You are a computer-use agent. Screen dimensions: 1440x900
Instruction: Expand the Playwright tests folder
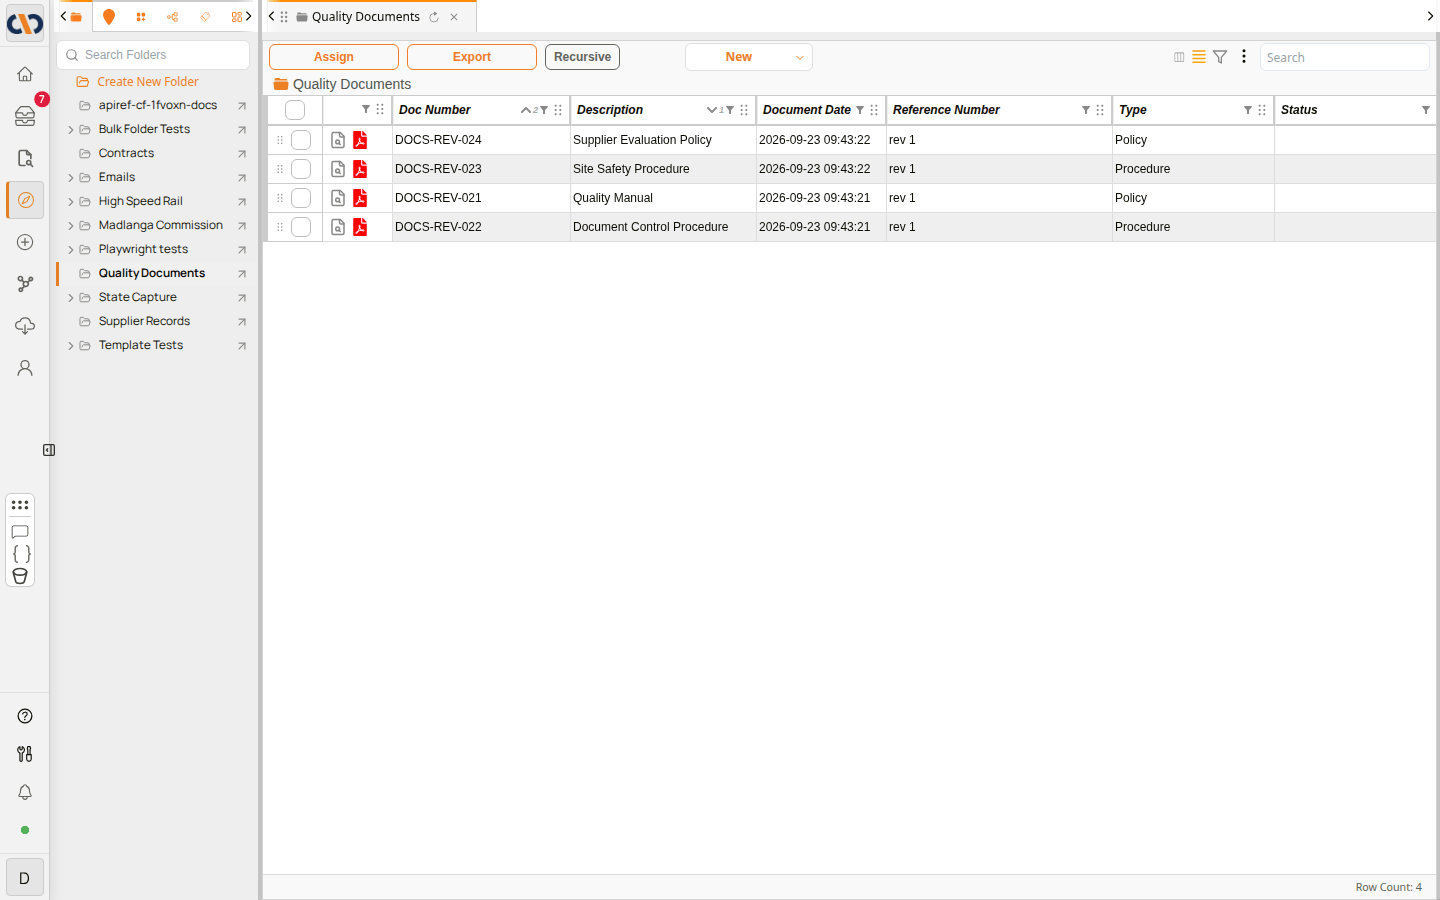(70, 250)
